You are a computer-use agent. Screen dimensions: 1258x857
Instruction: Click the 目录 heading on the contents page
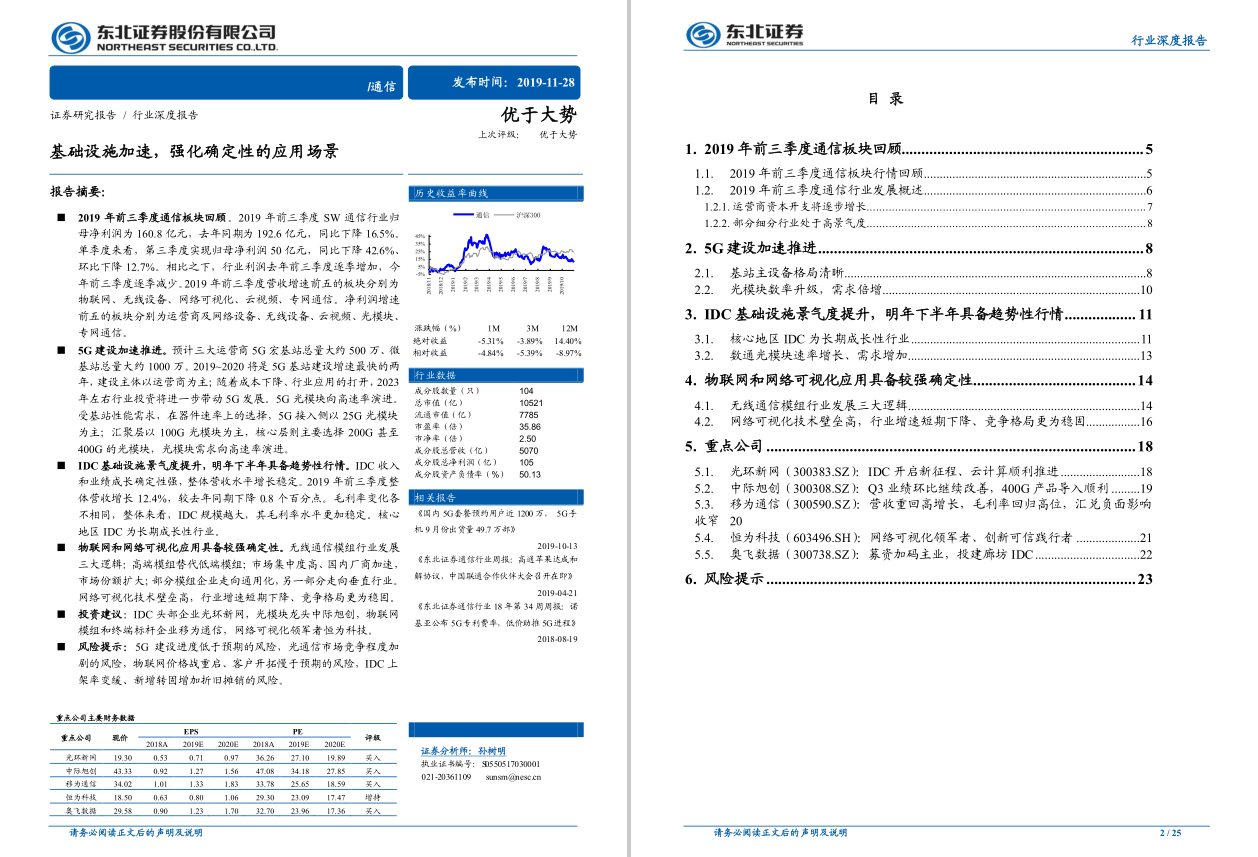[885, 99]
